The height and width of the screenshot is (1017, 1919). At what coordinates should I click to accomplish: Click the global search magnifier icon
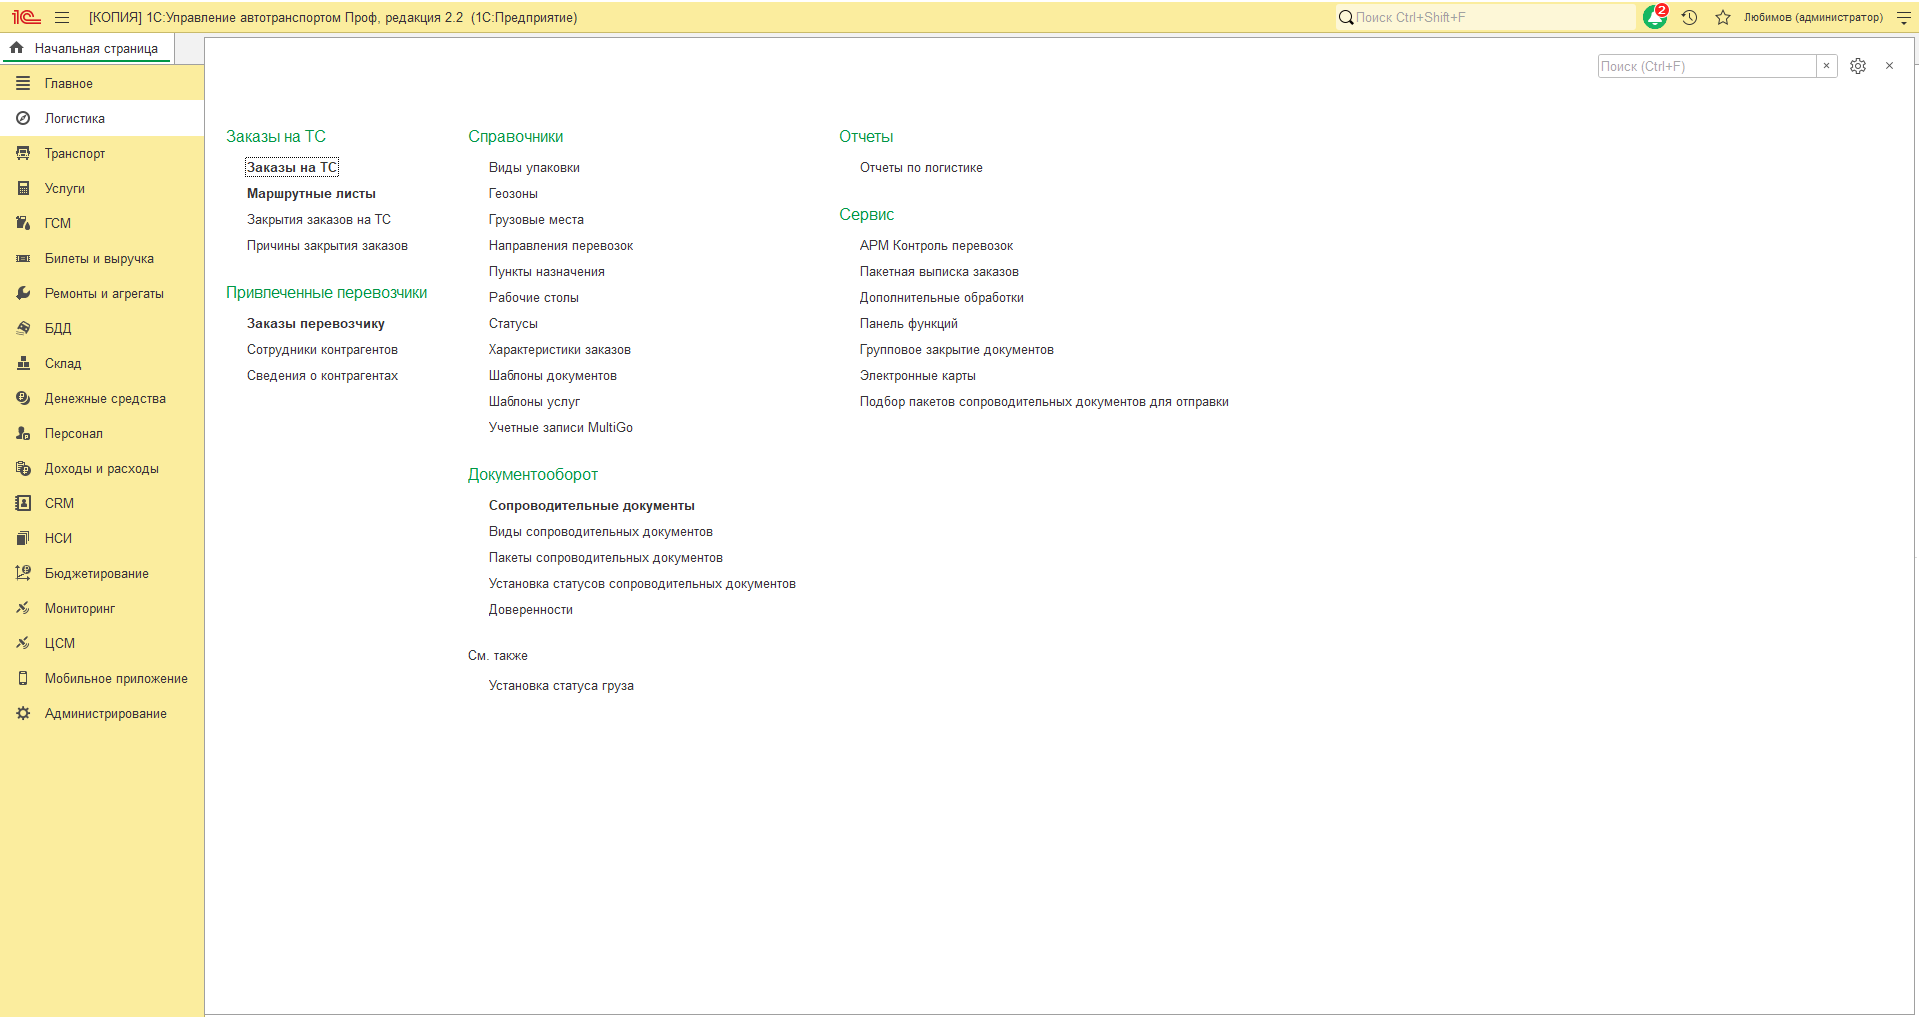[1346, 17]
